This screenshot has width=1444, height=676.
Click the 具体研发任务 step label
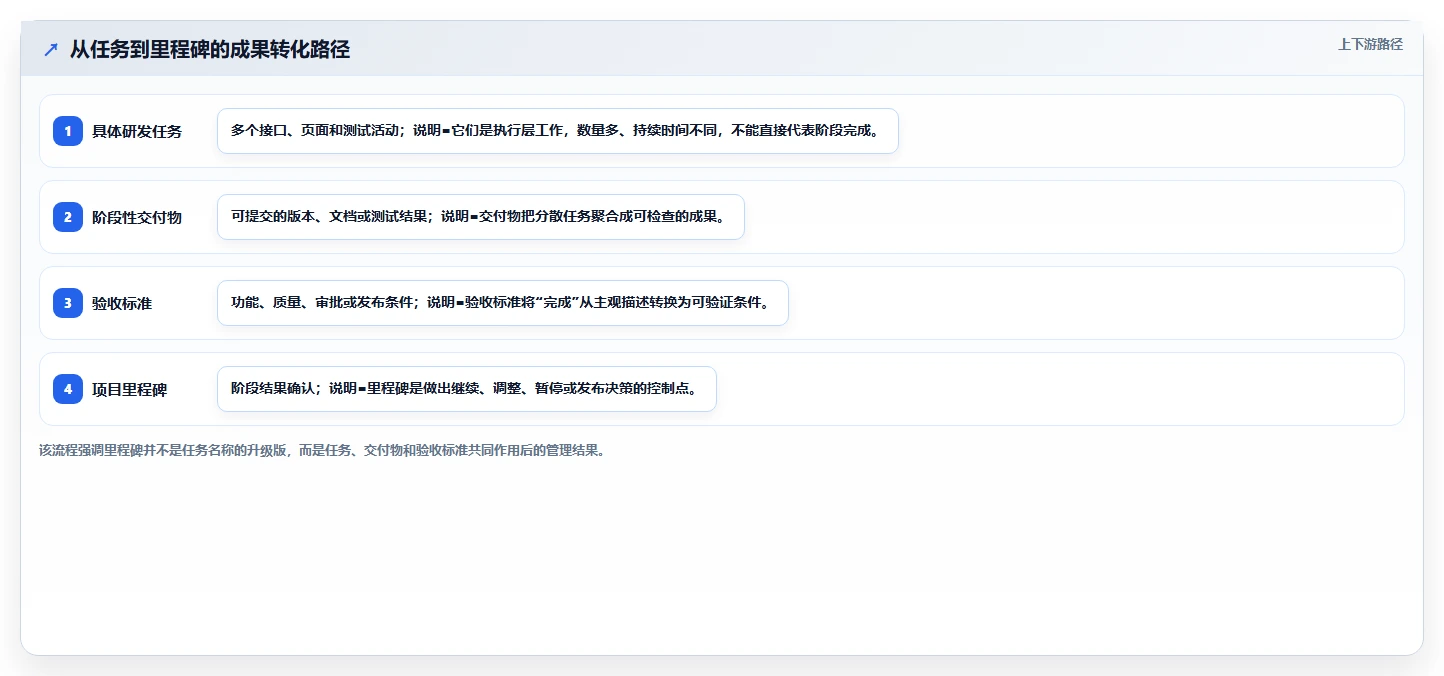[137, 131]
